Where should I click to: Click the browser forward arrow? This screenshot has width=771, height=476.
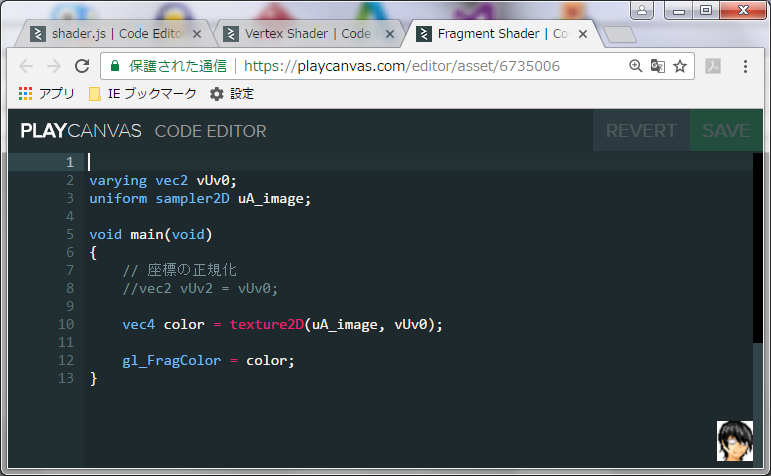pyautogui.click(x=54, y=66)
